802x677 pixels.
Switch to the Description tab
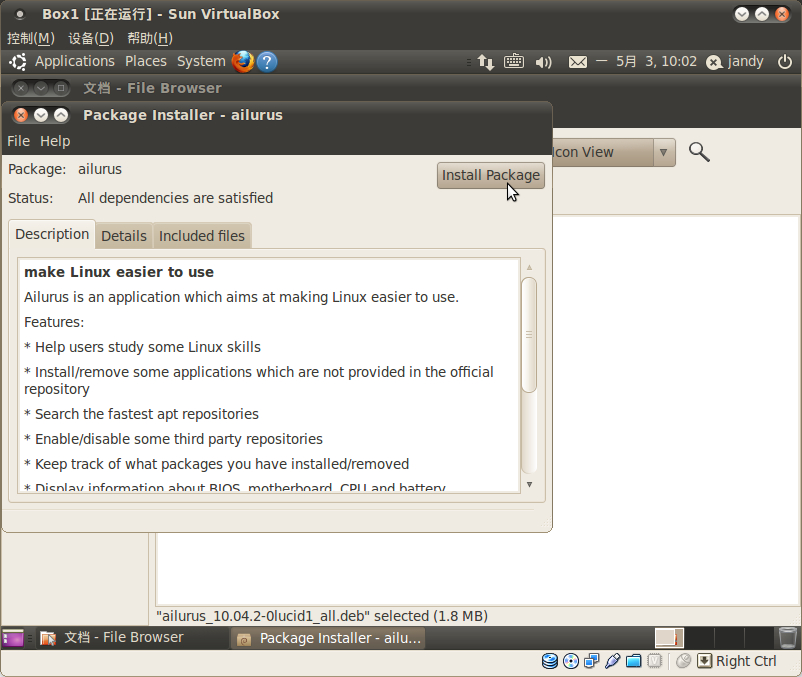point(52,234)
